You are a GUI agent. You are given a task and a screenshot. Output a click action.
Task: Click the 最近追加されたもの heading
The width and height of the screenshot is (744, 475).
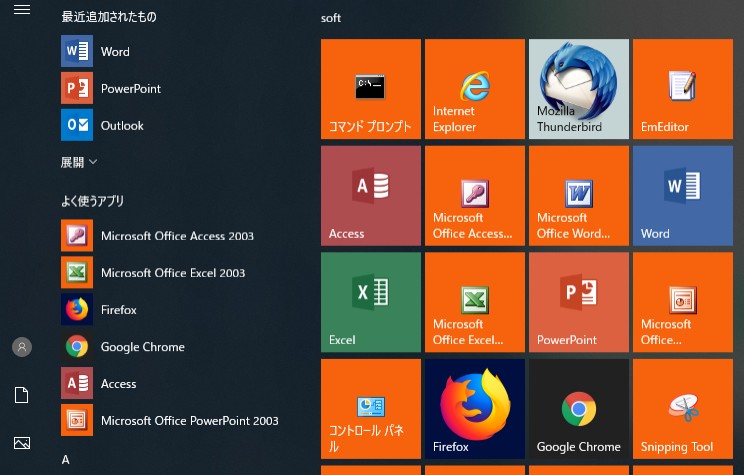[109, 17]
